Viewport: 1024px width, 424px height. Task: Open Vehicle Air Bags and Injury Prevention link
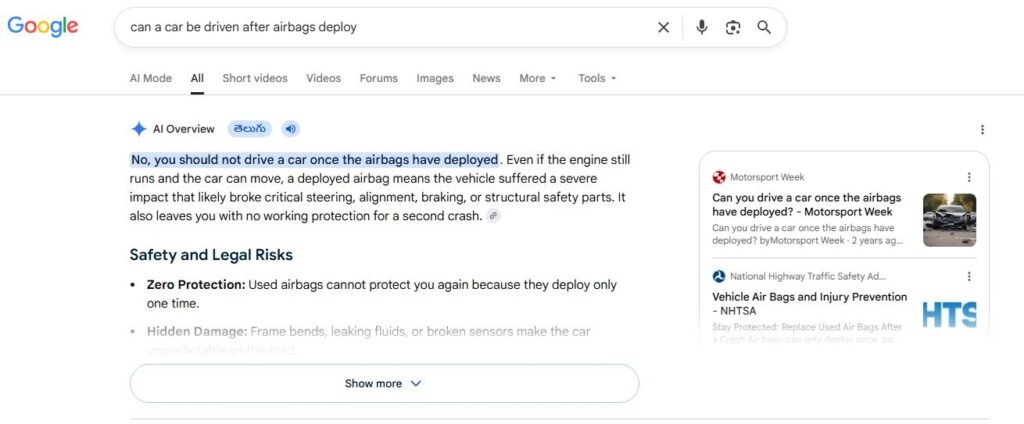[810, 304]
